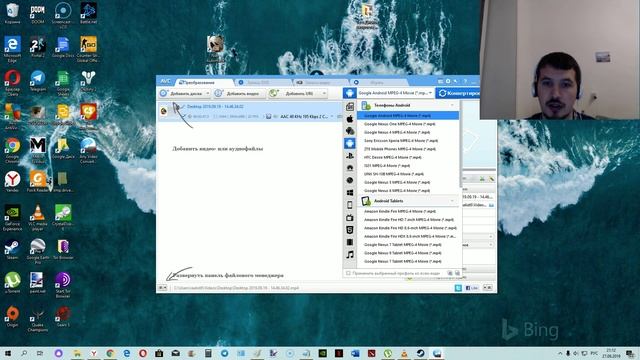Select the Android devices profile category
This screenshot has width=640, height=360.
tap(350, 143)
